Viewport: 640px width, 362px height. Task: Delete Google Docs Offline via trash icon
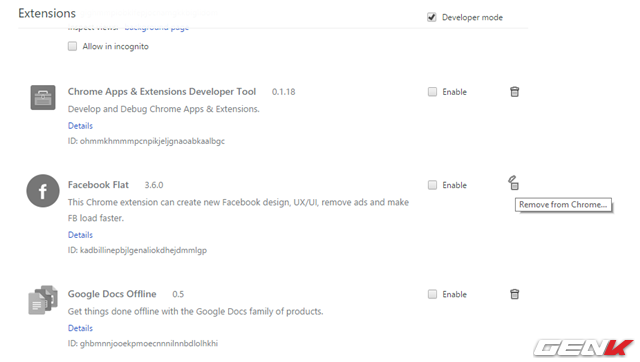pyautogui.click(x=514, y=294)
